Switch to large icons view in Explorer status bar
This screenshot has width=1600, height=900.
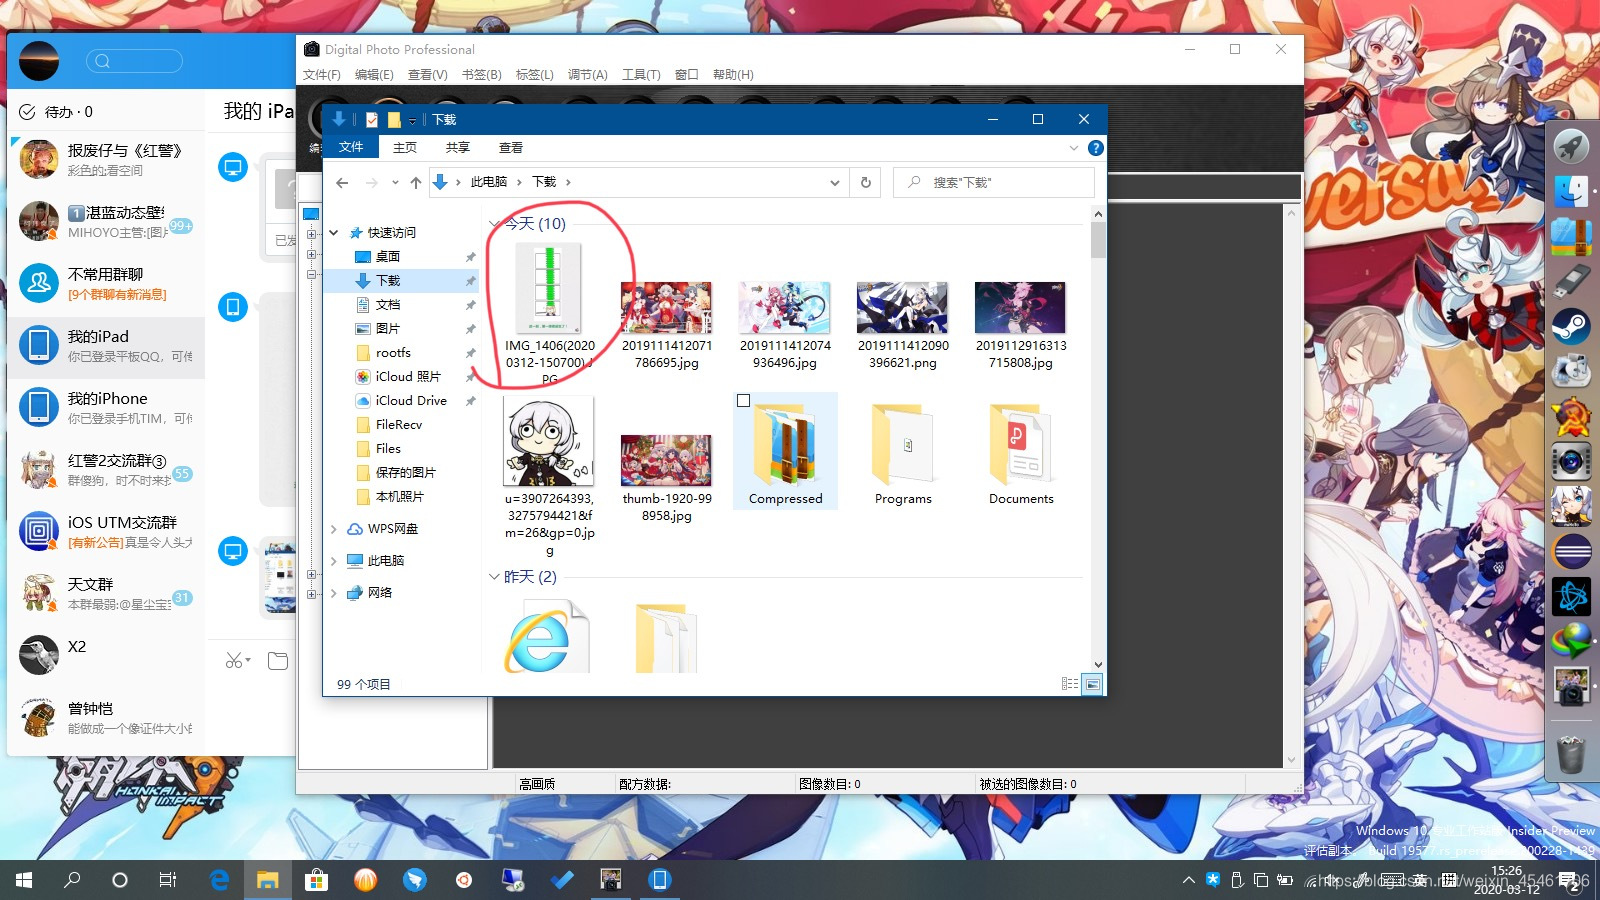click(1092, 684)
